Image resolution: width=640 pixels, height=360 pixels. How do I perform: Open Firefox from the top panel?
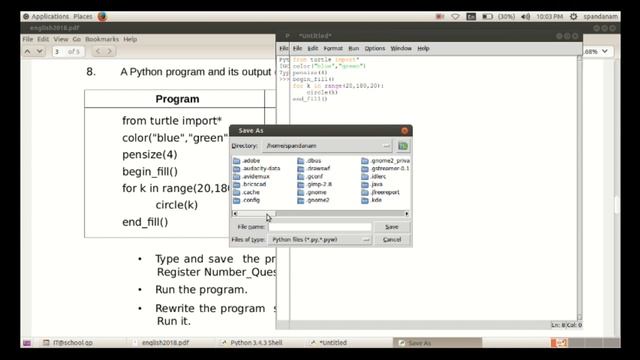pos(102,16)
